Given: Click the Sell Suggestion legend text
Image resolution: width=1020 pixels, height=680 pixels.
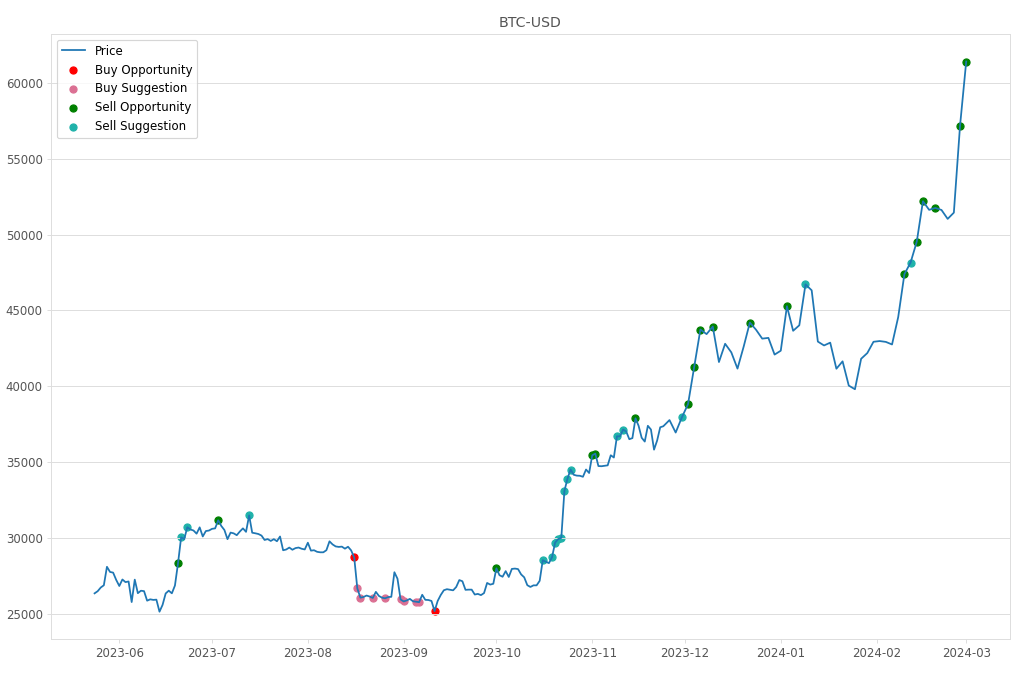Looking at the screenshot, I should 140,127.
